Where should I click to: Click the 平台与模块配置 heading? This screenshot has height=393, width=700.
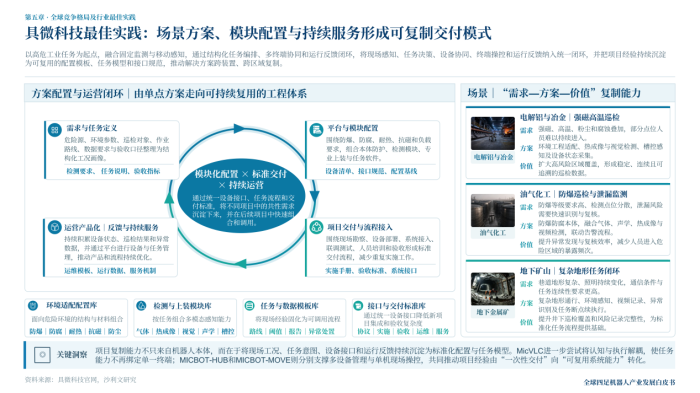[x=353, y=128]
